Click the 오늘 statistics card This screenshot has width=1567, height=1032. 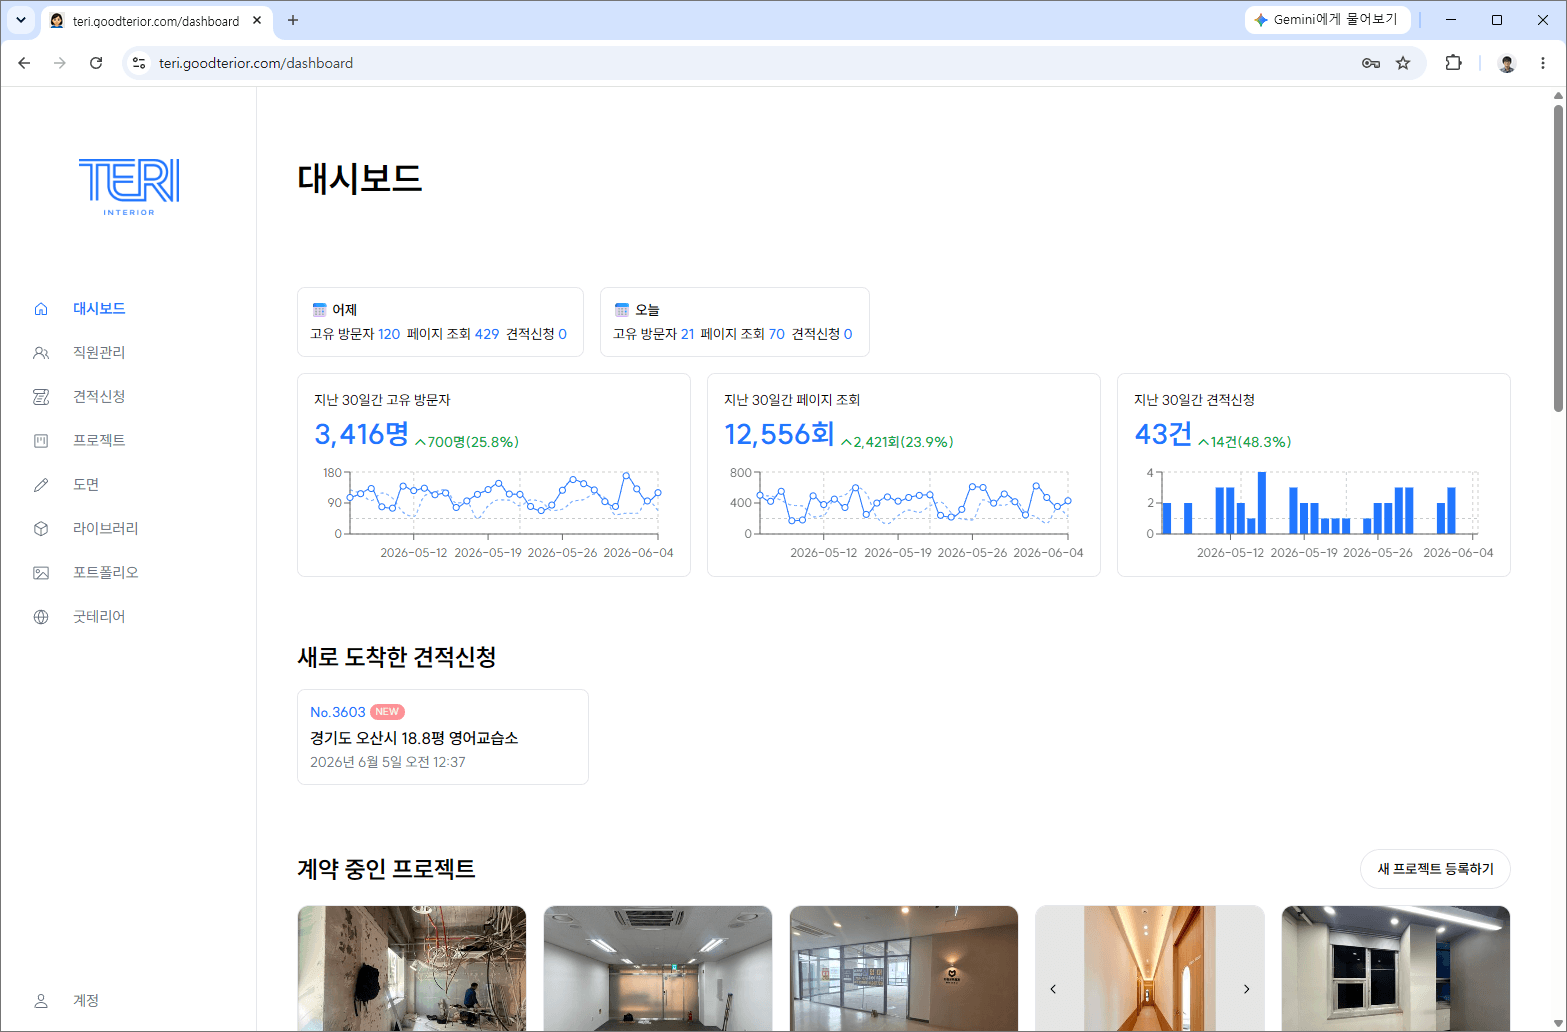tap(734, 322)
